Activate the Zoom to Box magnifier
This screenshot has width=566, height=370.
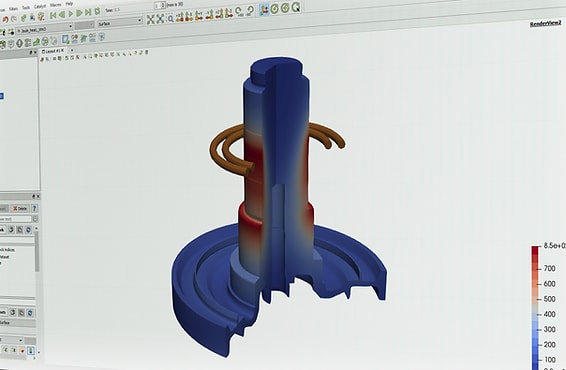[x=170, y=18]
